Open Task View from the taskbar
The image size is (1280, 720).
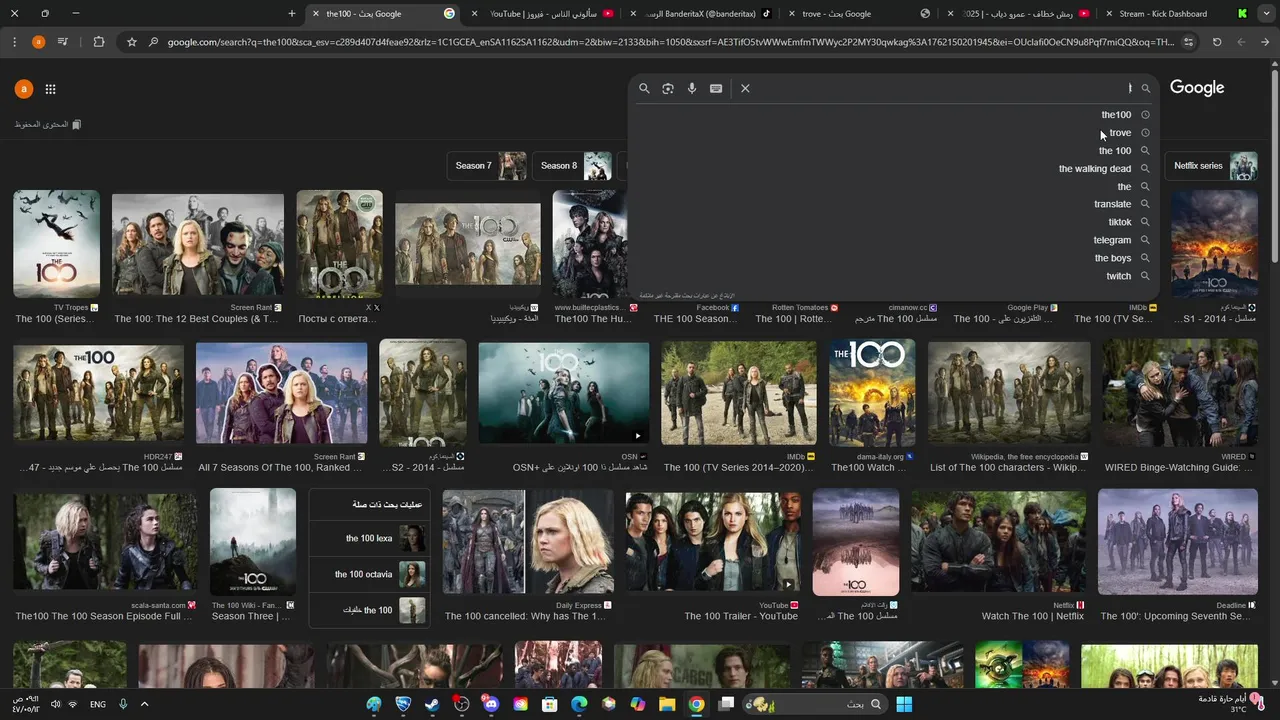727,704
